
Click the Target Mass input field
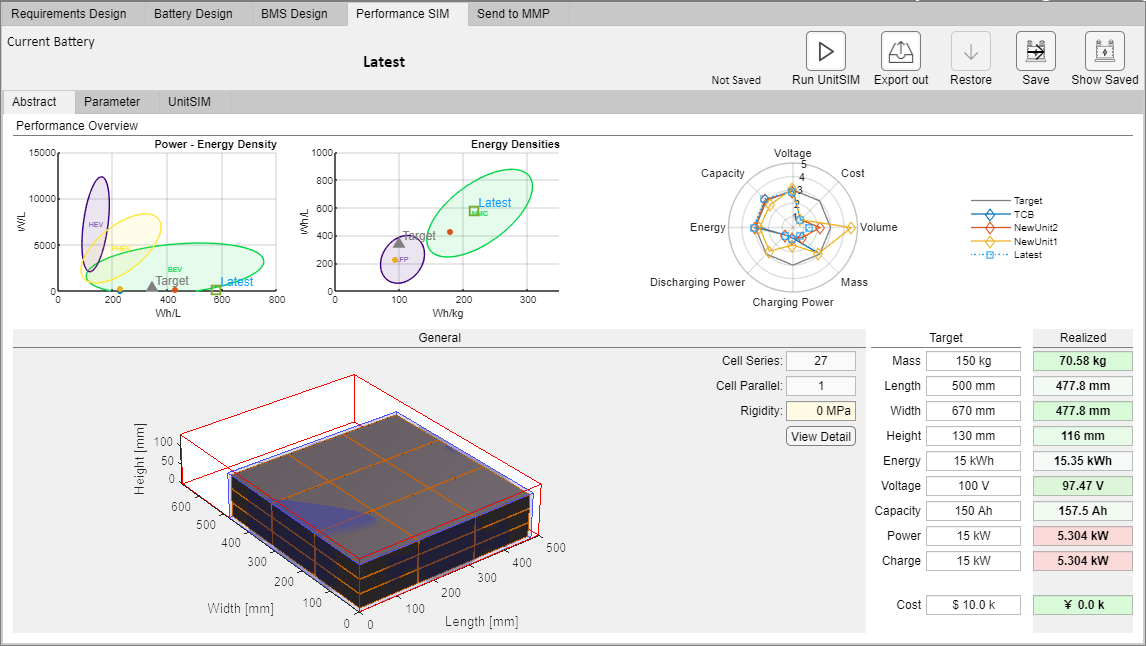(x=972, y=361)
